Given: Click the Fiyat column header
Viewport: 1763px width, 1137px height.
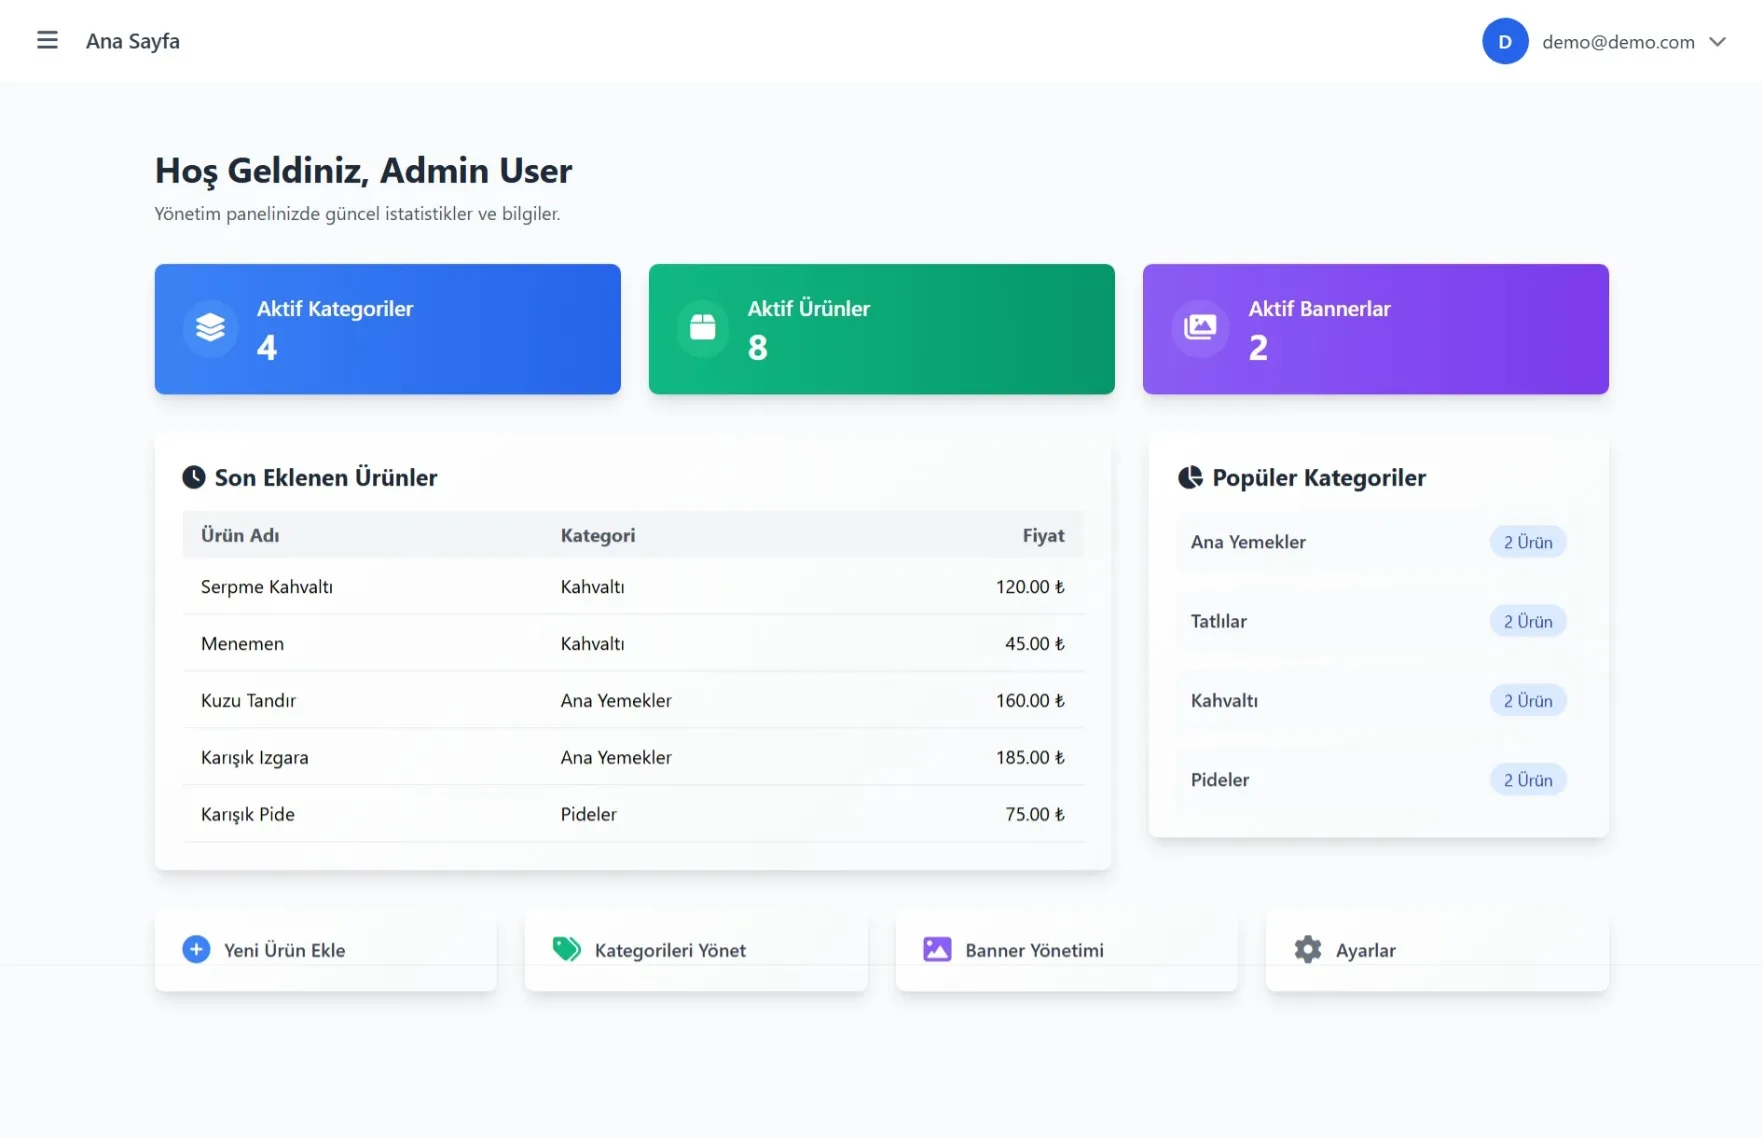Looking at the screenshot, I should tap(1043, 535).
